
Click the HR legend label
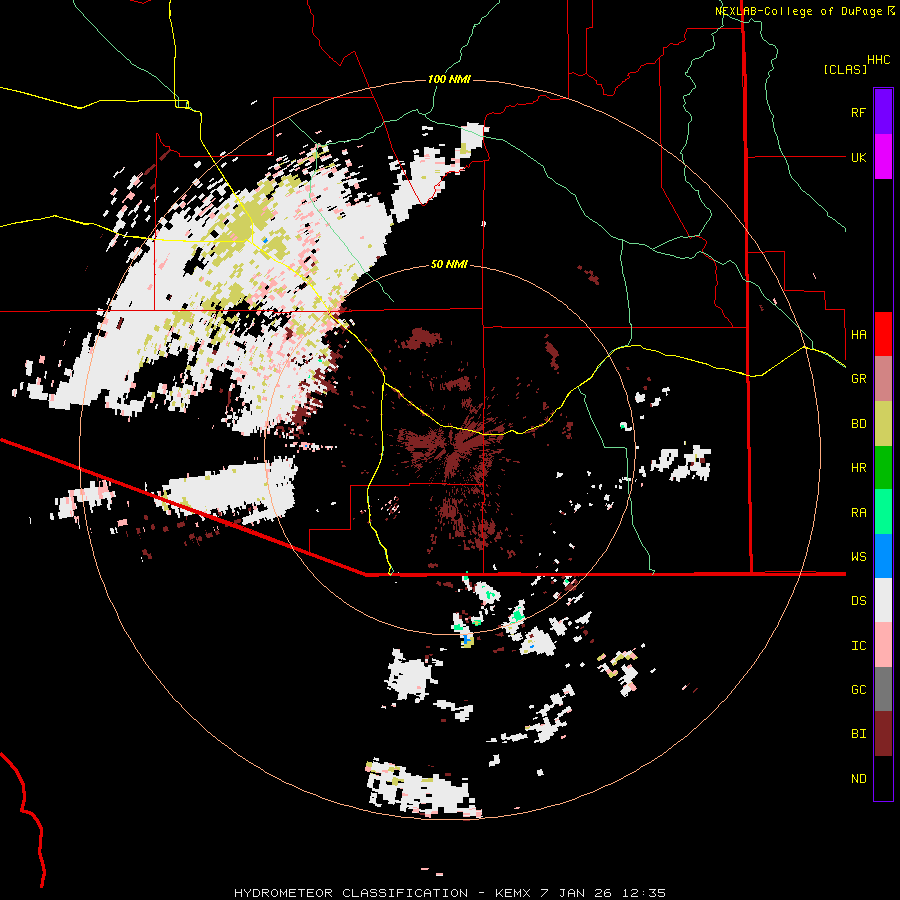click(858, 468)
